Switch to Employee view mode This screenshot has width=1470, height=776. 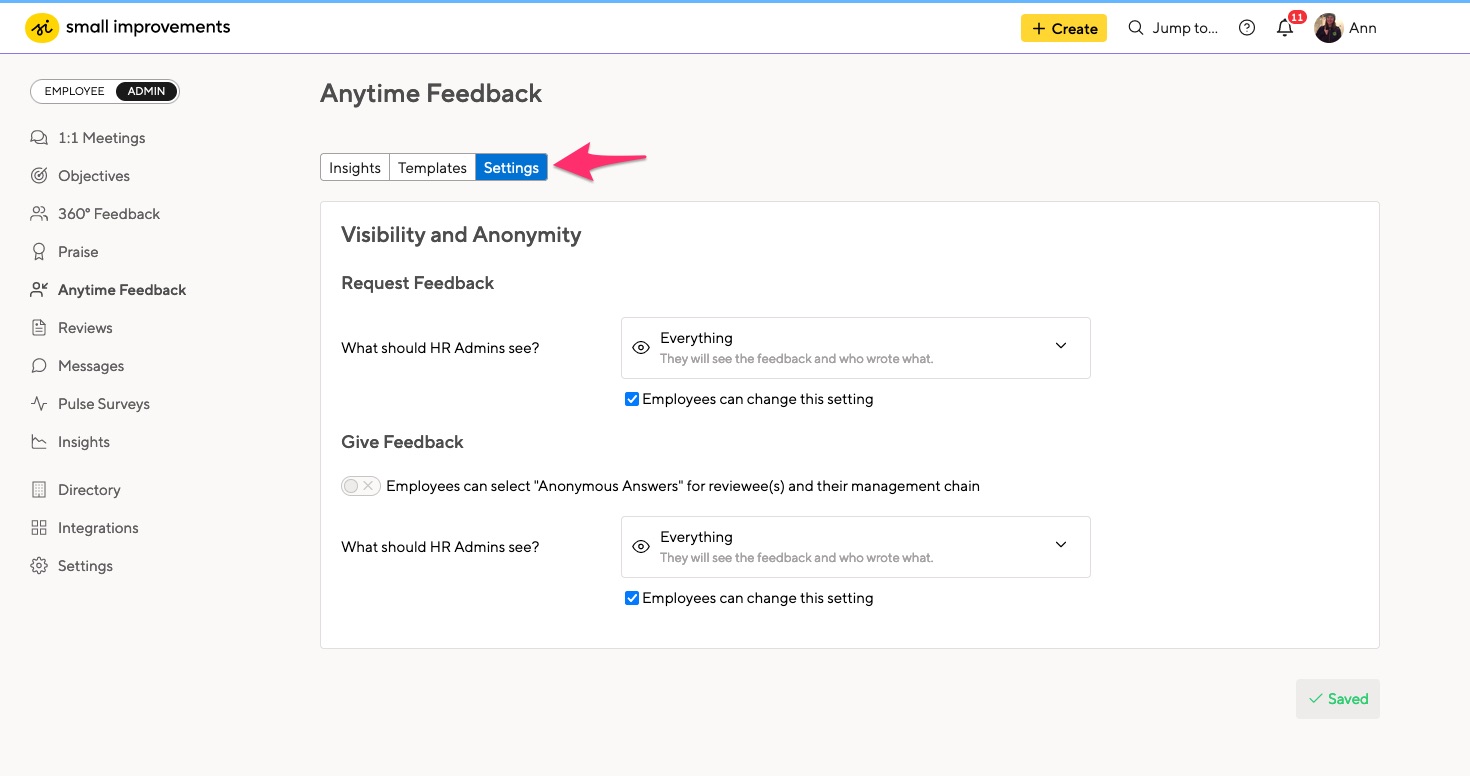tap(73, 91)
